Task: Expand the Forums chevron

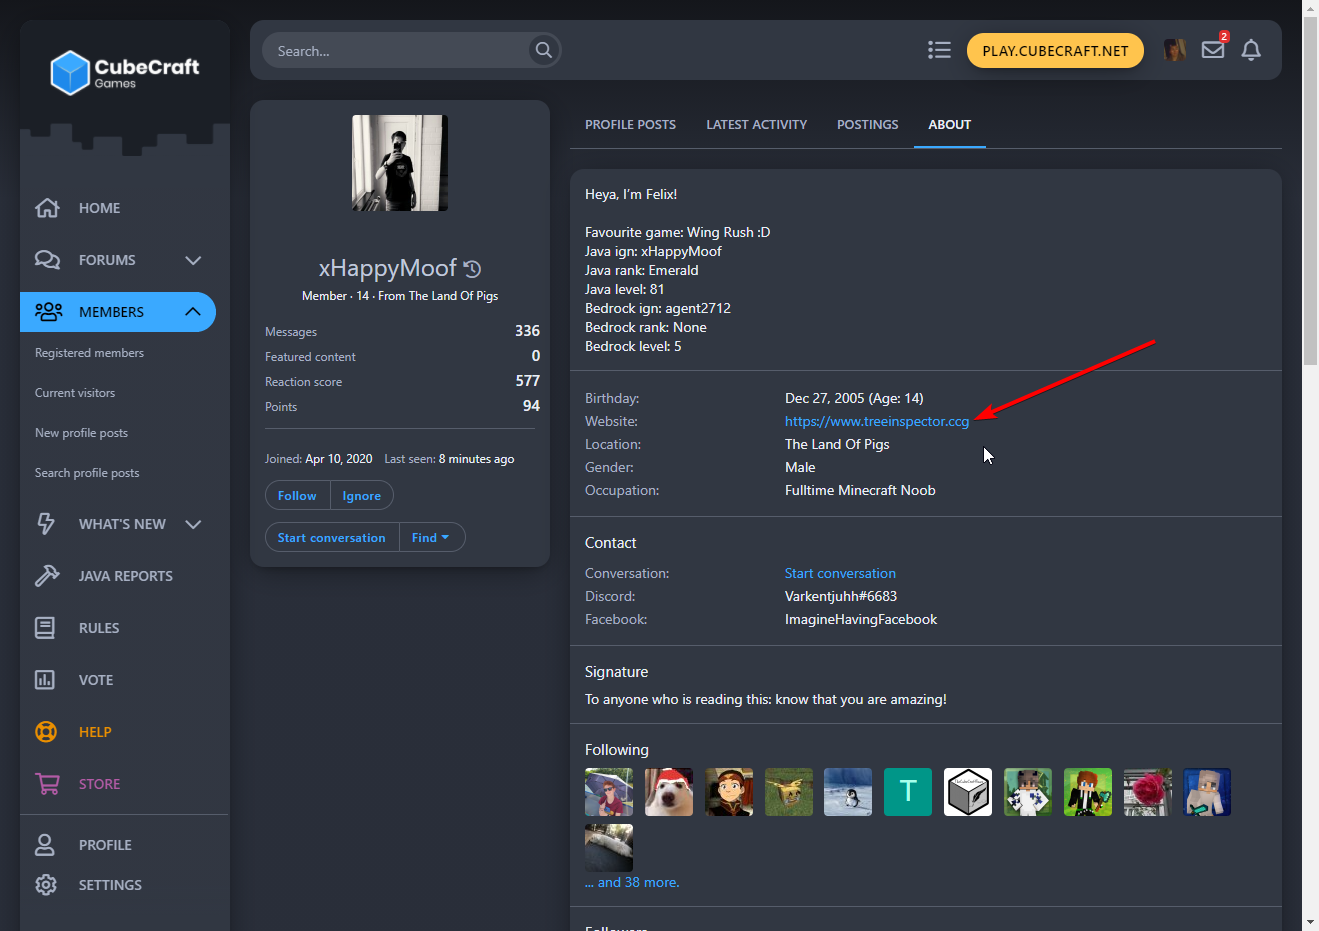Action: [193, 260]
